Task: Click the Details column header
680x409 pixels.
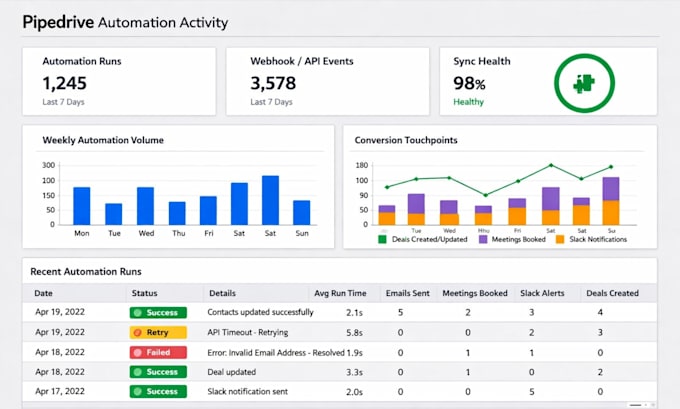Action: (x=222, y=293)
